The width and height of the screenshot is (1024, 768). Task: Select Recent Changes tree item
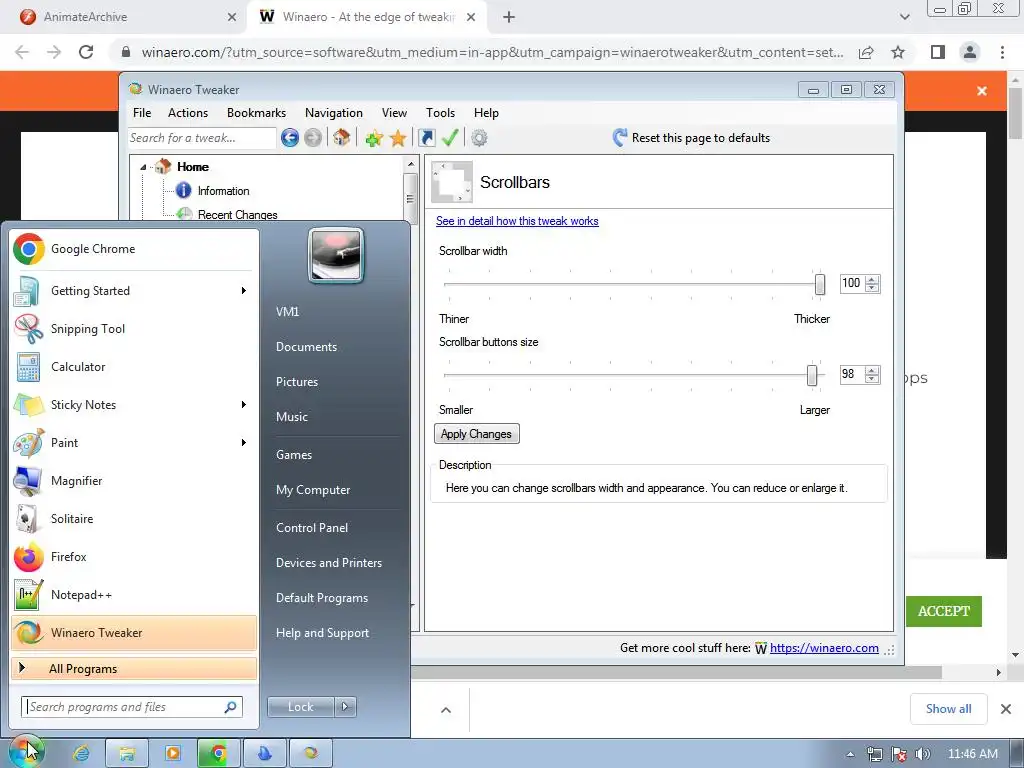pos(238,215)
